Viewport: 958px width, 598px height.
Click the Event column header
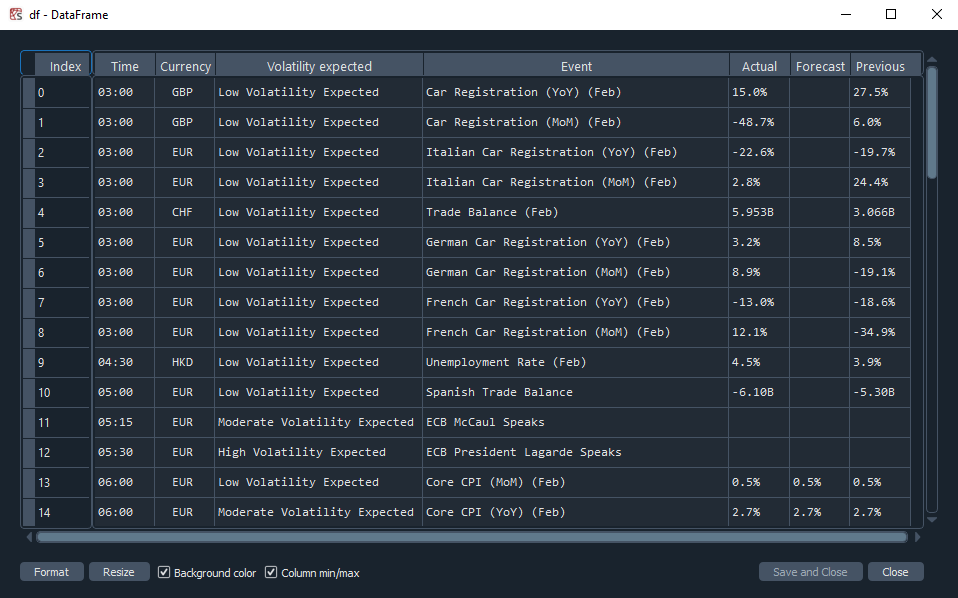tap(576, 66)
